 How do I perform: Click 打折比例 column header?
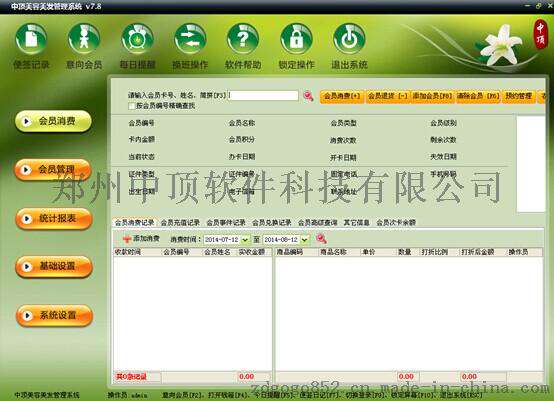coord(435,252)
